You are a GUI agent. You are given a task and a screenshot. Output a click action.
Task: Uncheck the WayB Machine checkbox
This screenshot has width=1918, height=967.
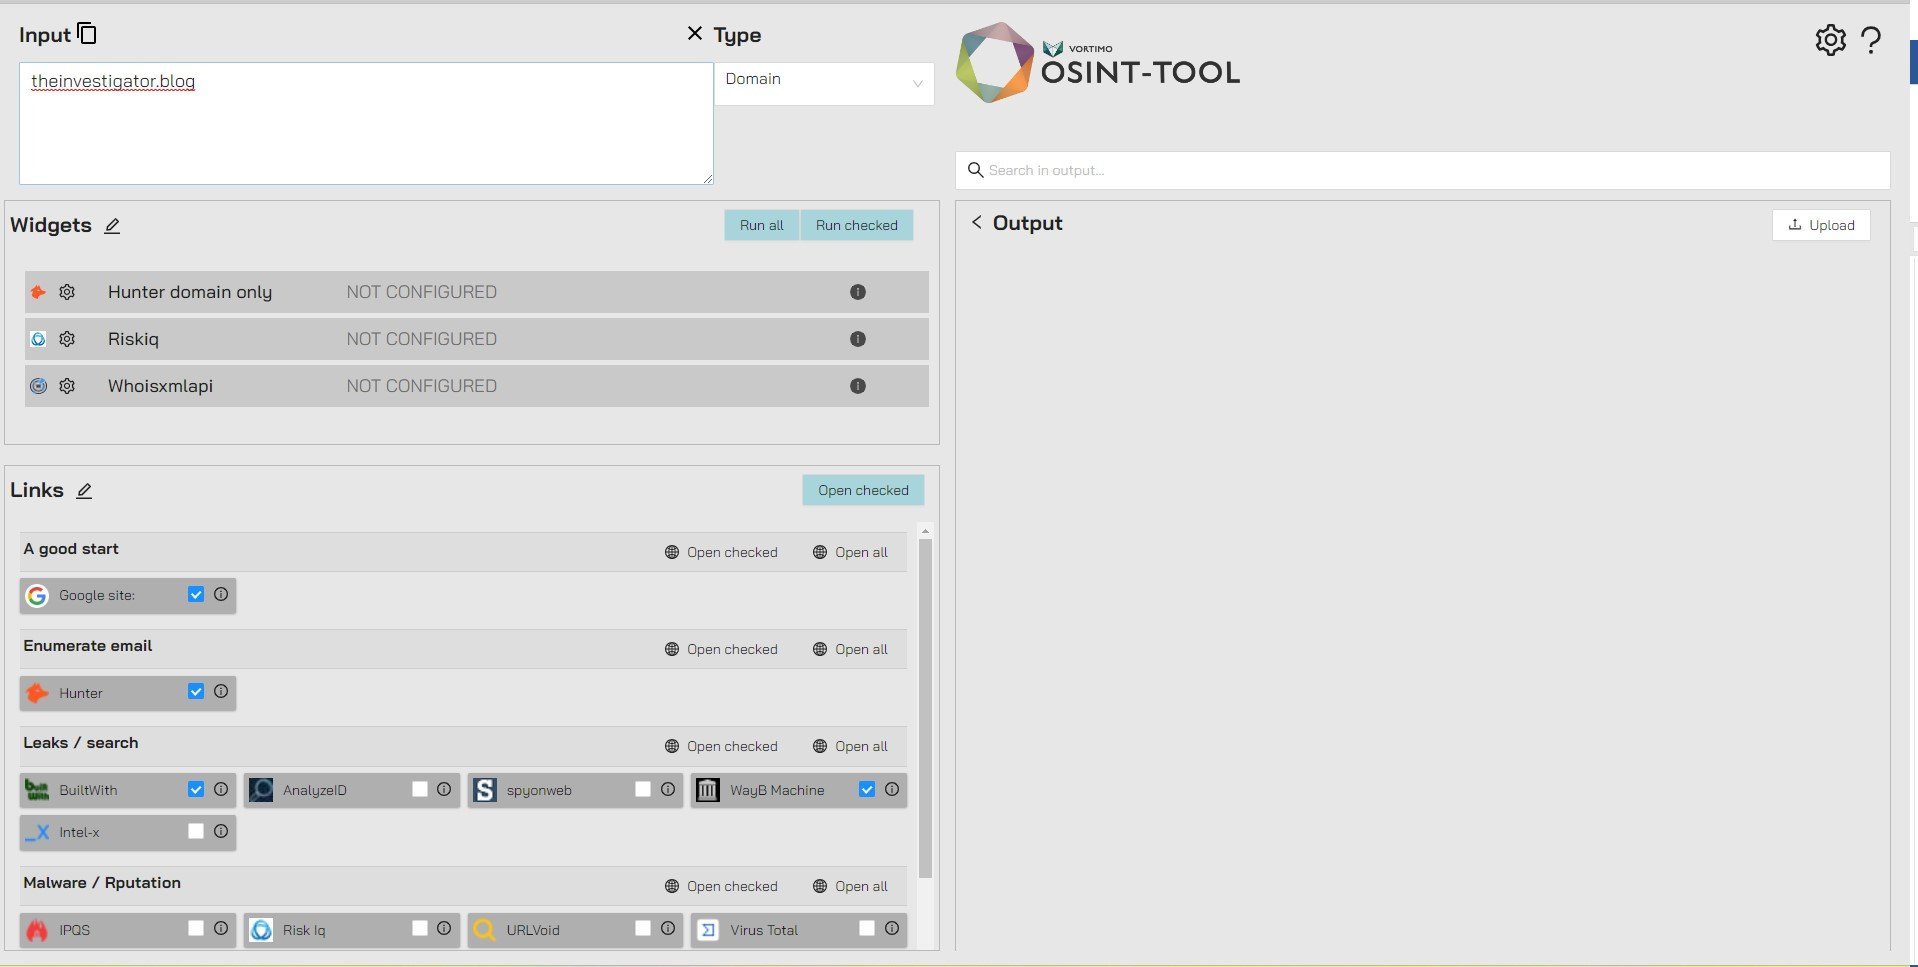coord(867,789)
